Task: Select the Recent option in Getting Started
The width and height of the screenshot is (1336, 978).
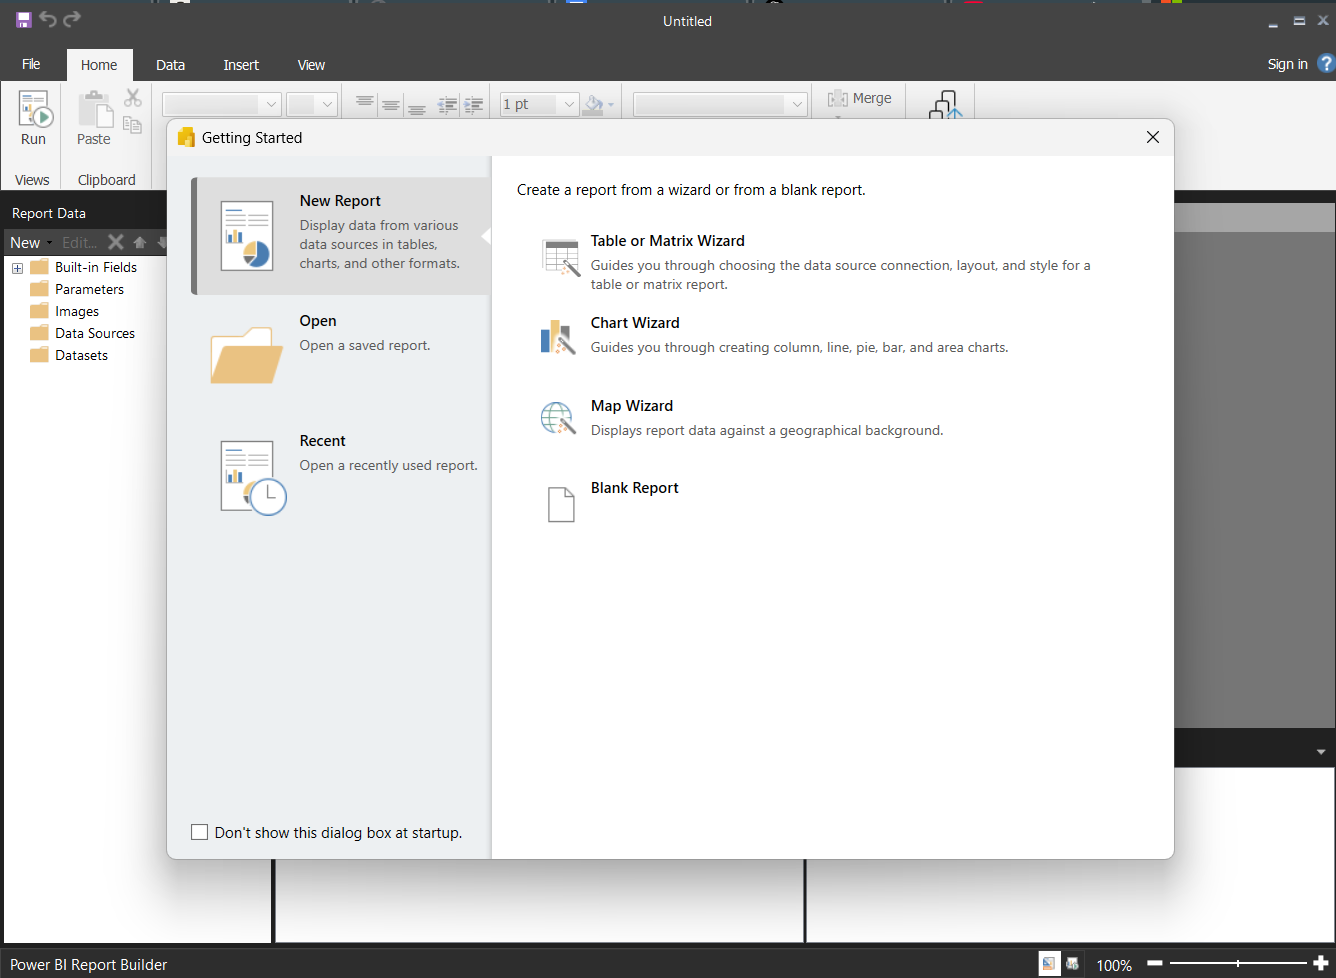Action: [341, 476]
